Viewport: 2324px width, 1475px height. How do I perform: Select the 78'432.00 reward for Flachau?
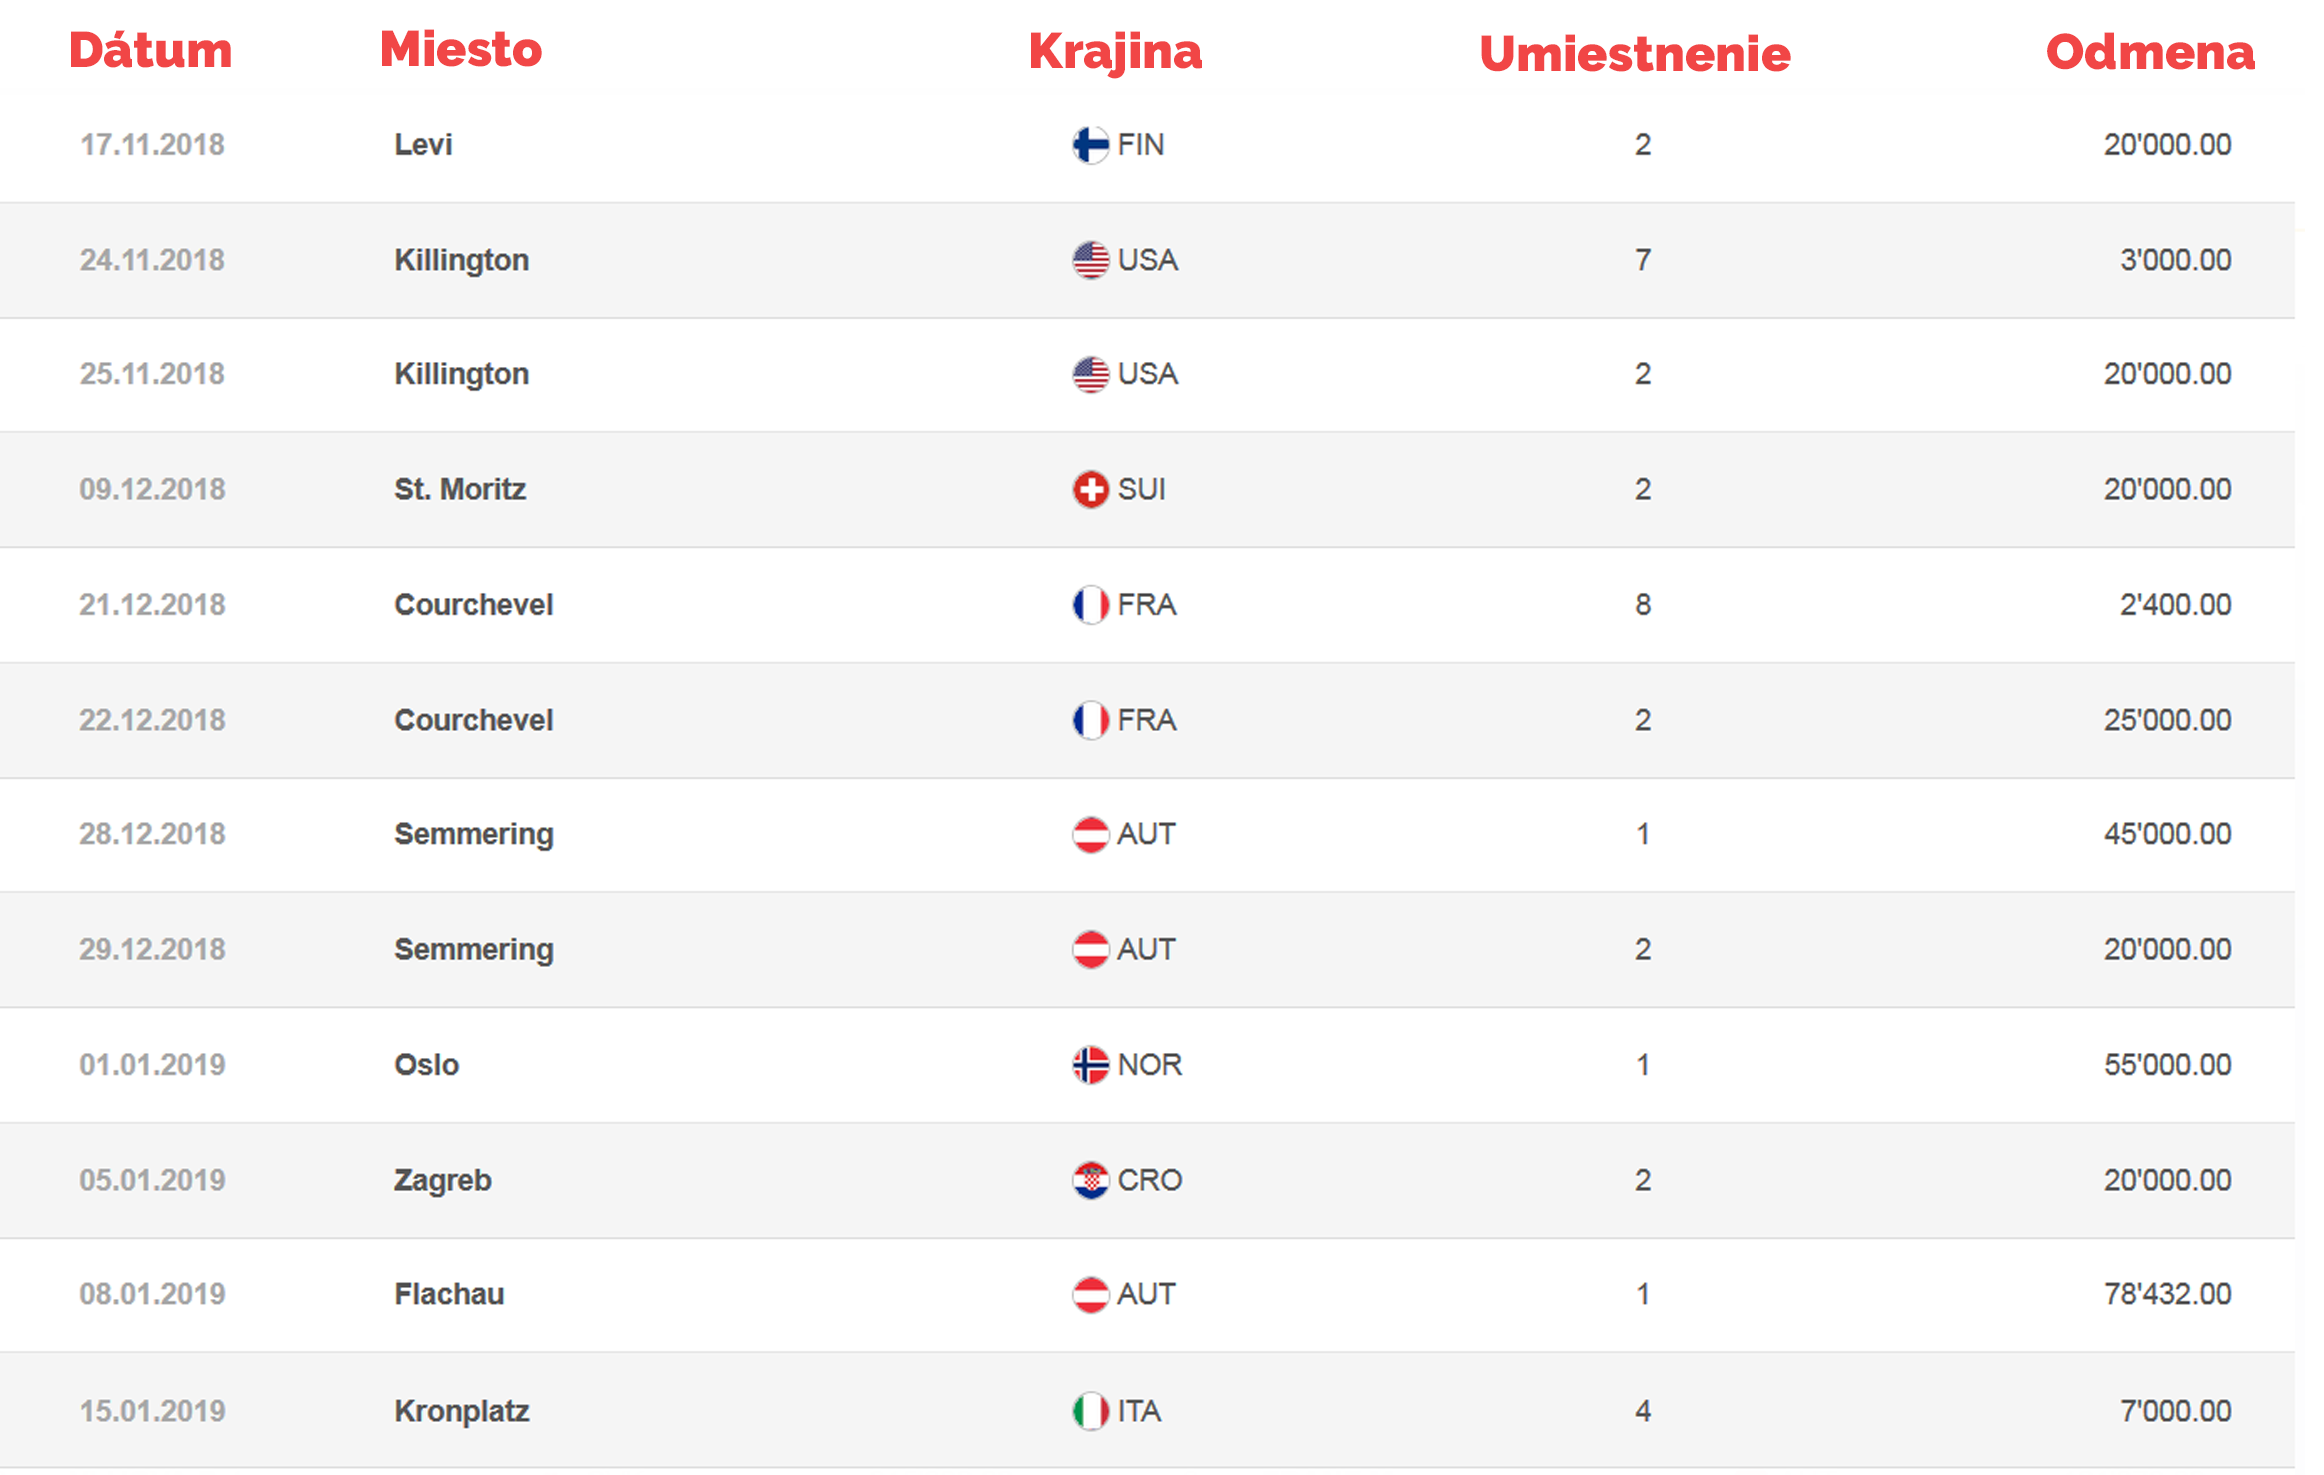point(2167,1294)
